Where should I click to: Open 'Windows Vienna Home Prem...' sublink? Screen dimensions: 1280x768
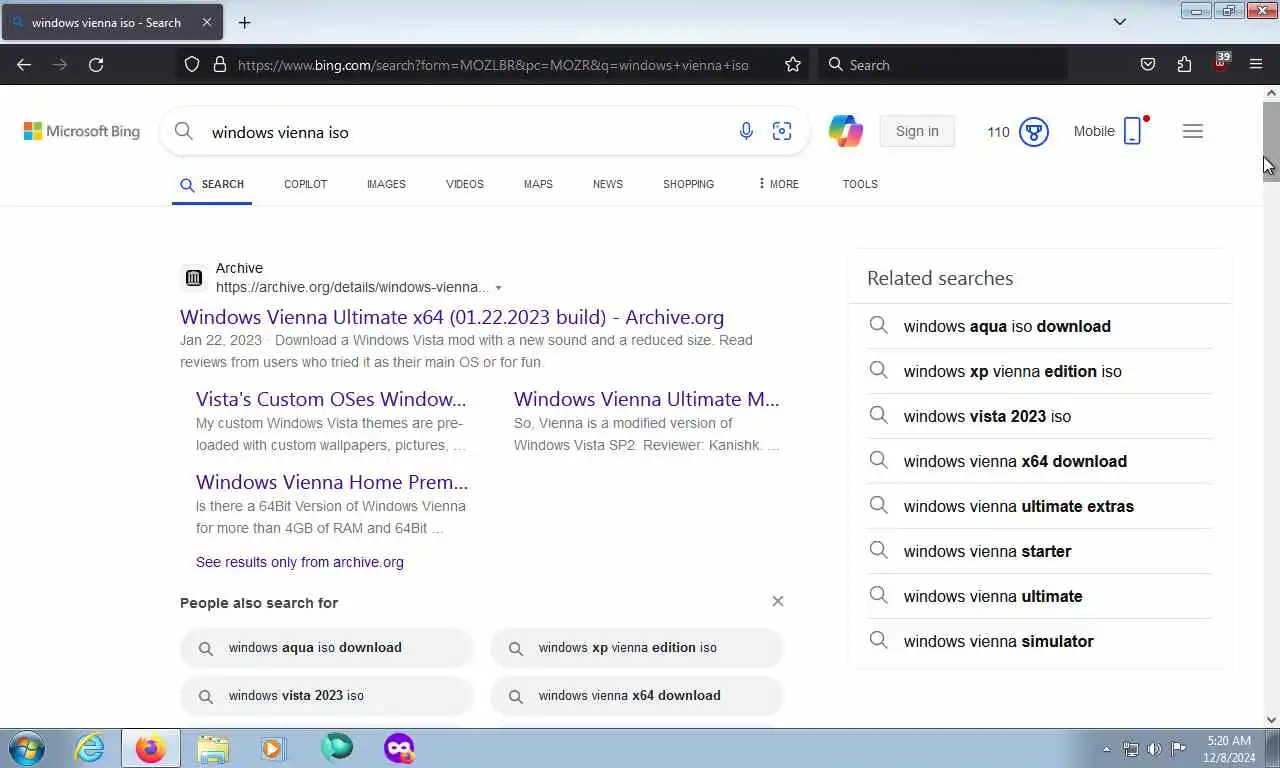[x=332, y=482]
